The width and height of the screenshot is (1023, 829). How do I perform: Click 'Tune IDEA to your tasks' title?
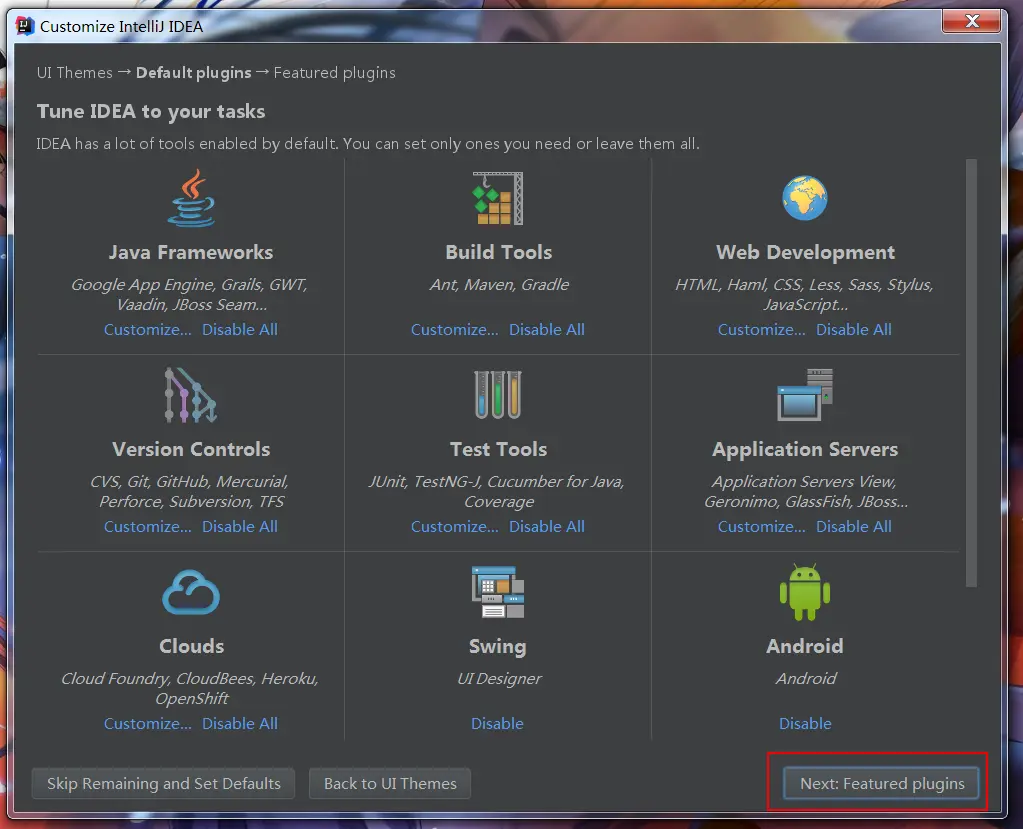(151, 112)
